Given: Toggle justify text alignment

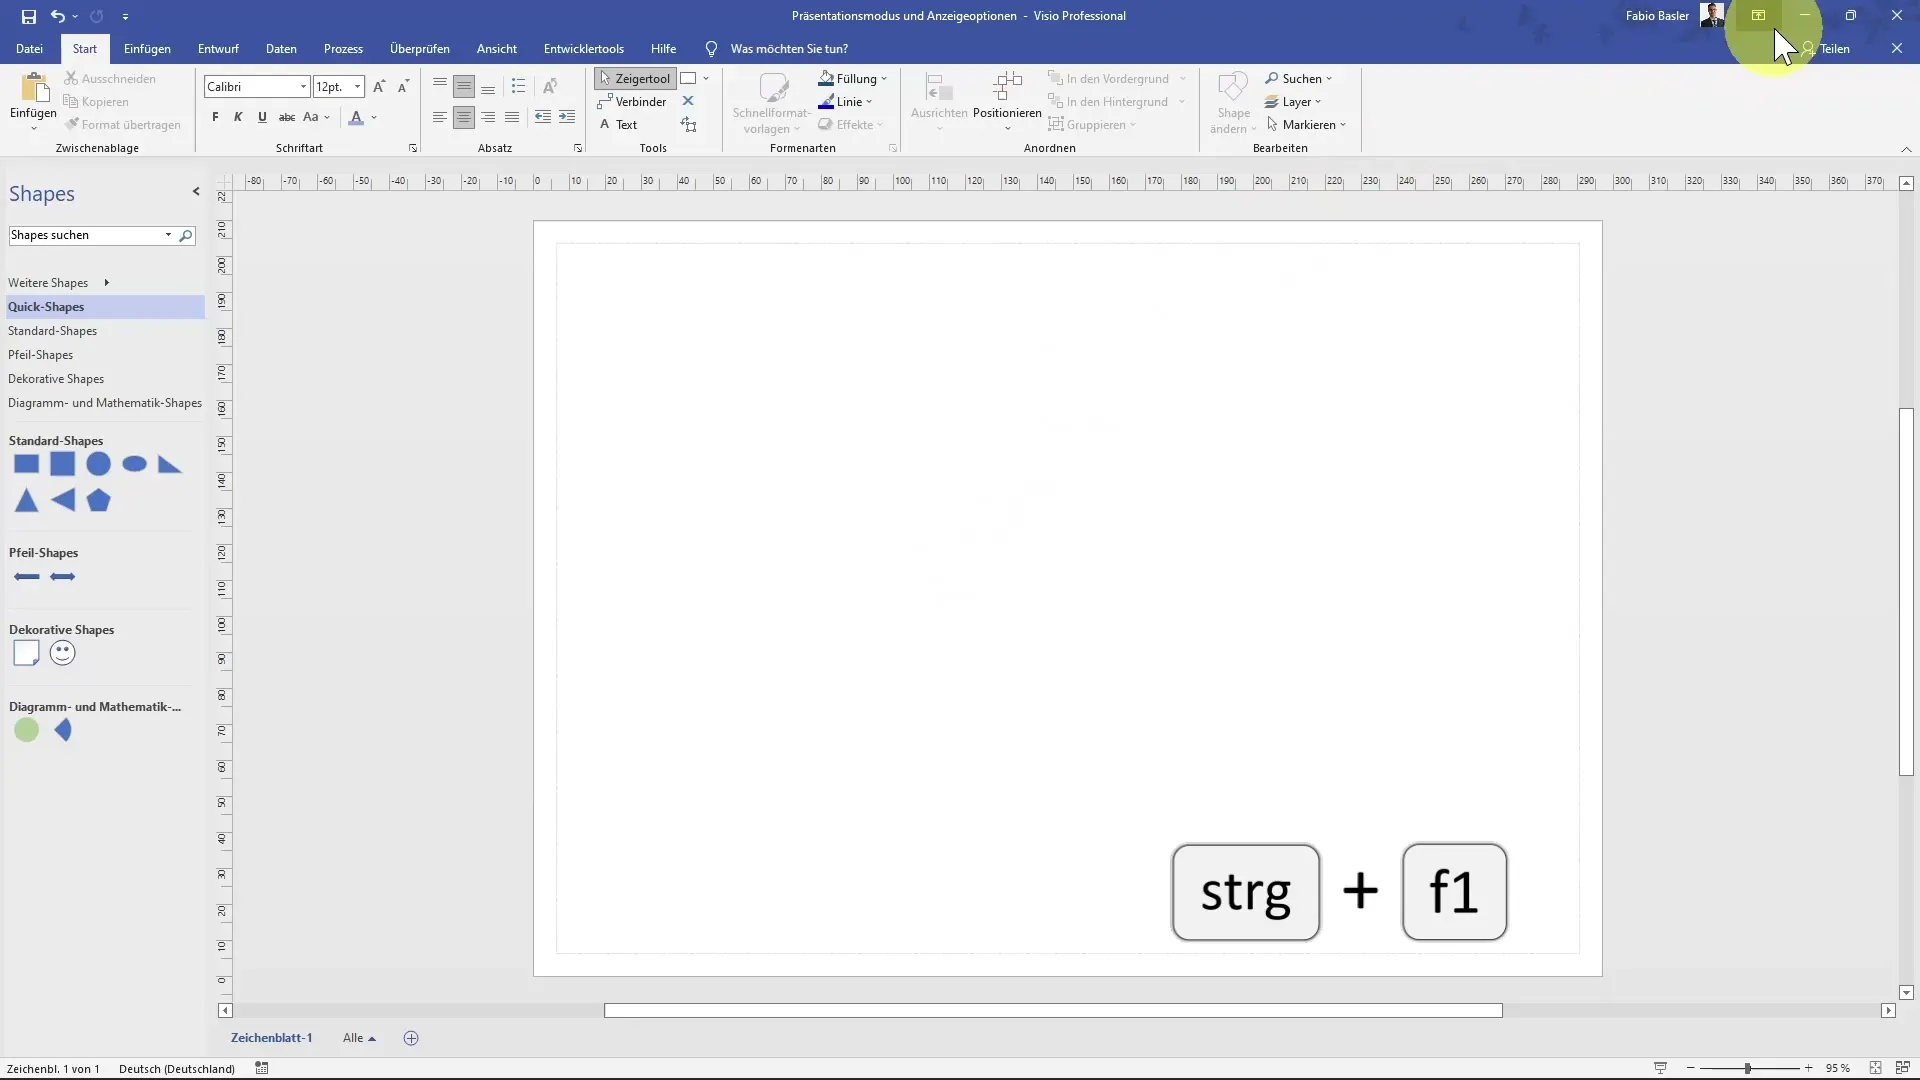Looking at the screenshot, I should click(x=512, y=117).
